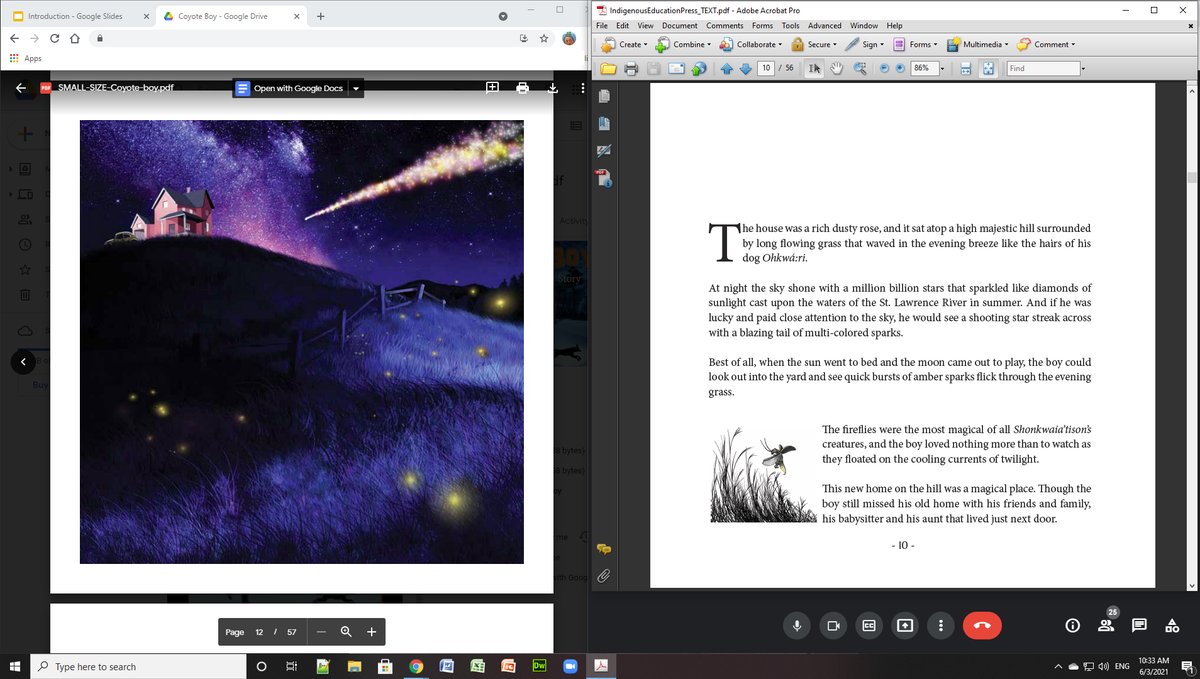Turn off the camera in Google Meet
This screenshot has width=1200, height=679.
point(833,625)
